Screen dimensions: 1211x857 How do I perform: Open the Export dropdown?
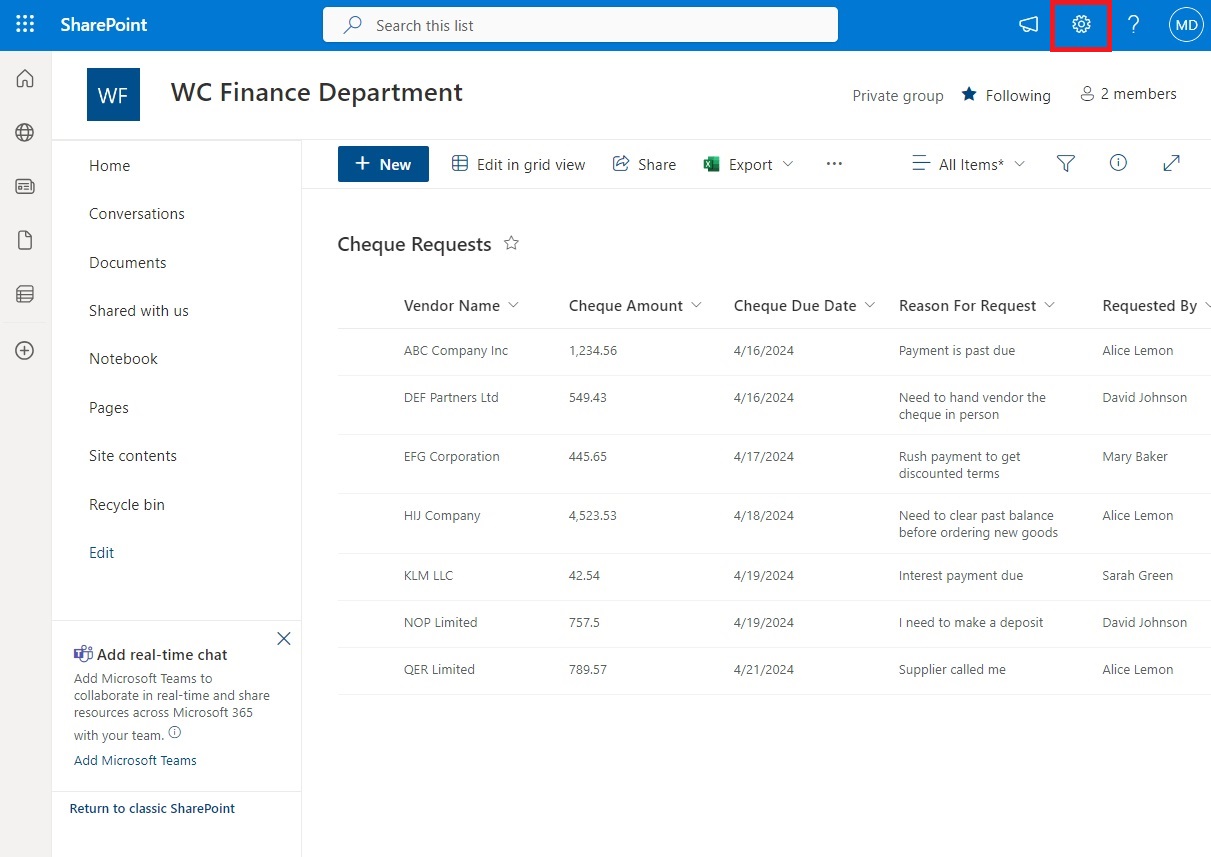[749, 163]
